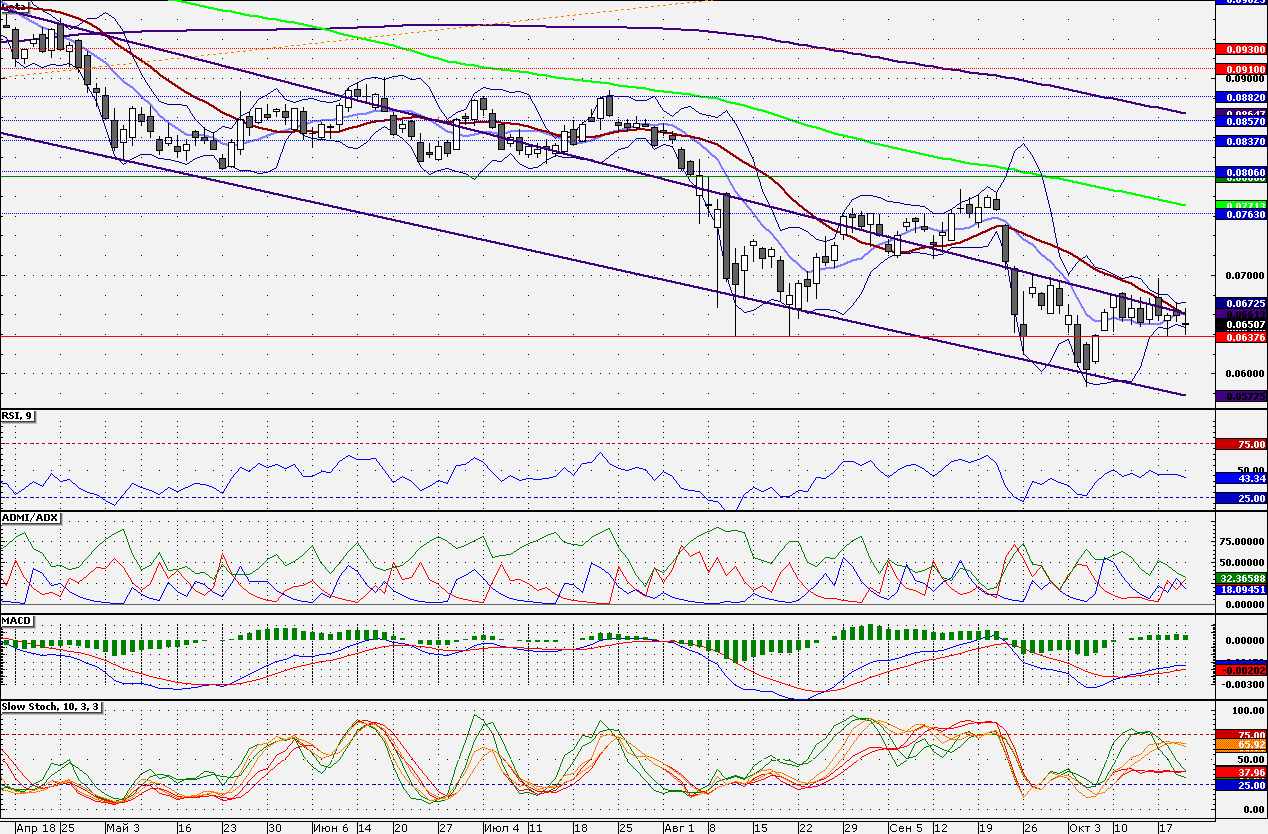Select the MACD panel title label
The width and height of the screenshot is (1268, 834).
(x=18, y=621)
